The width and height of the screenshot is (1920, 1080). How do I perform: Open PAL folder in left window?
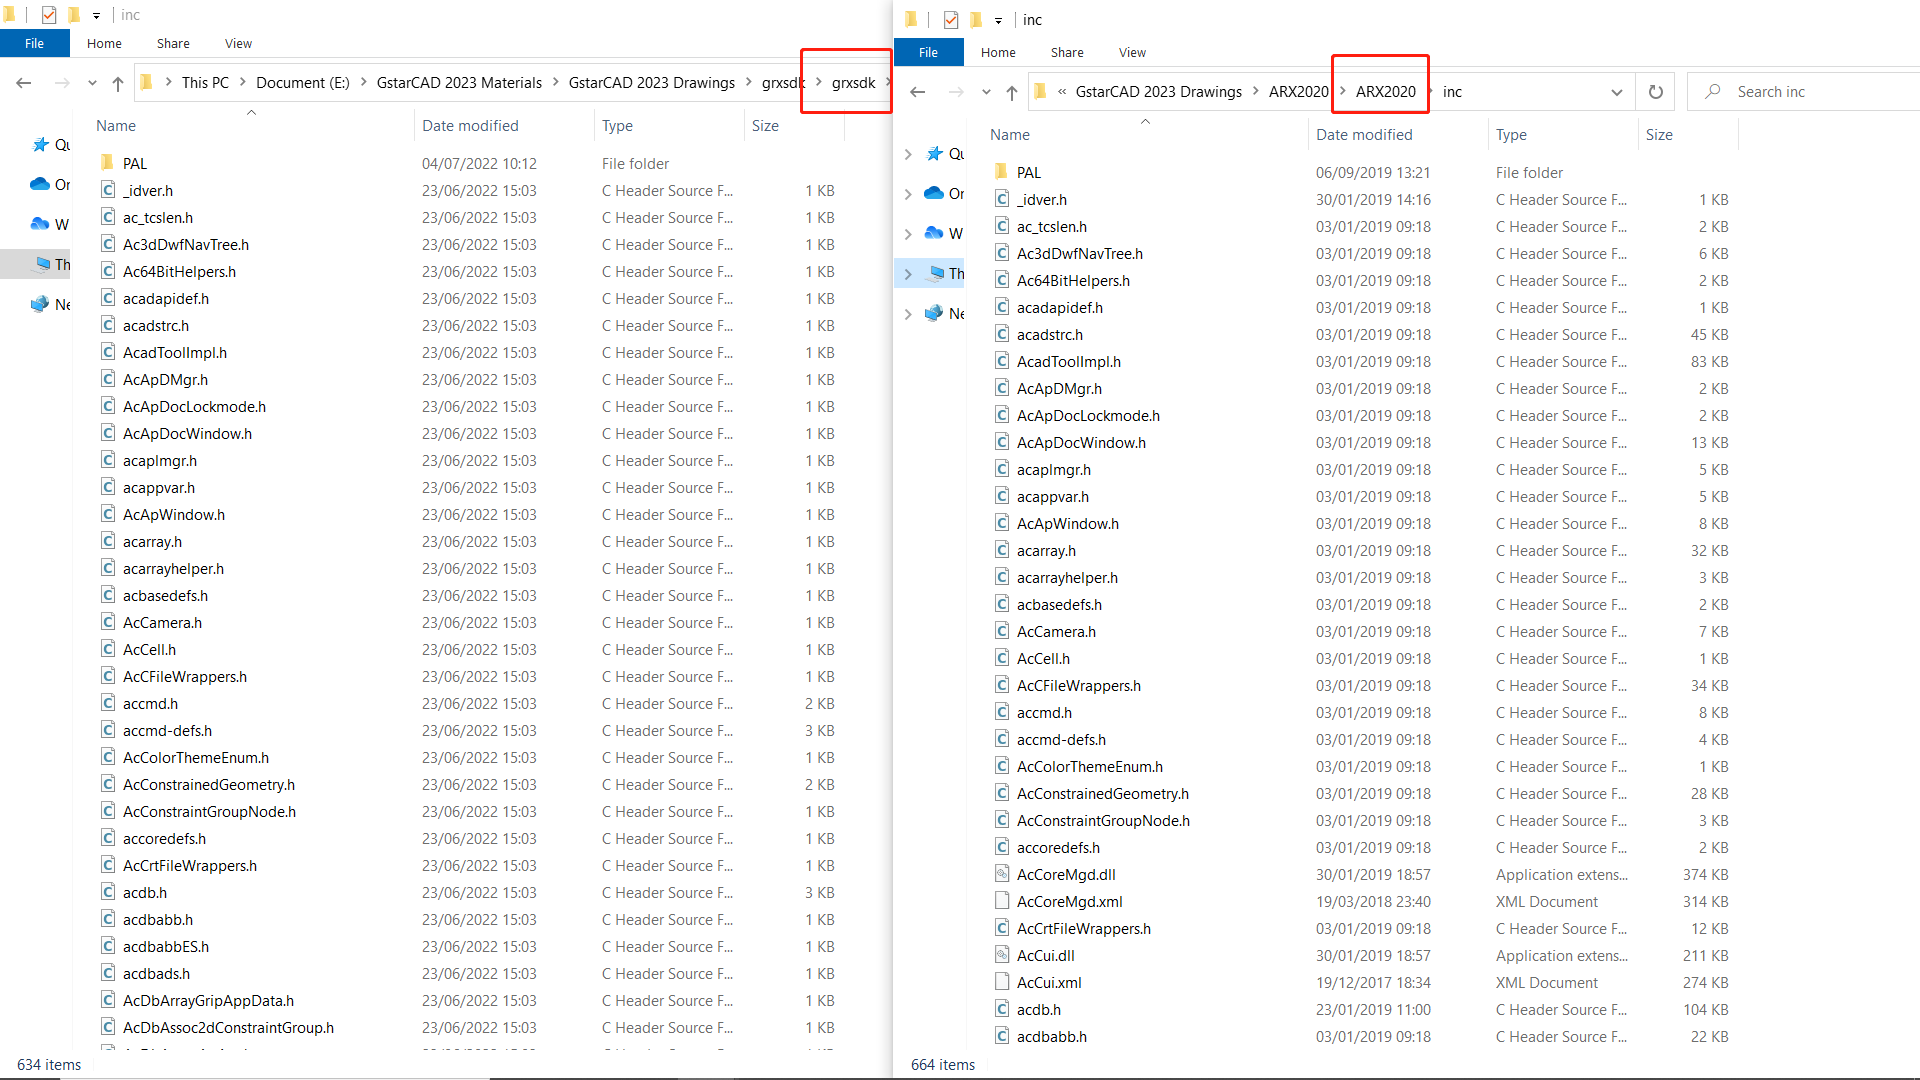click(x=134, y=163)
